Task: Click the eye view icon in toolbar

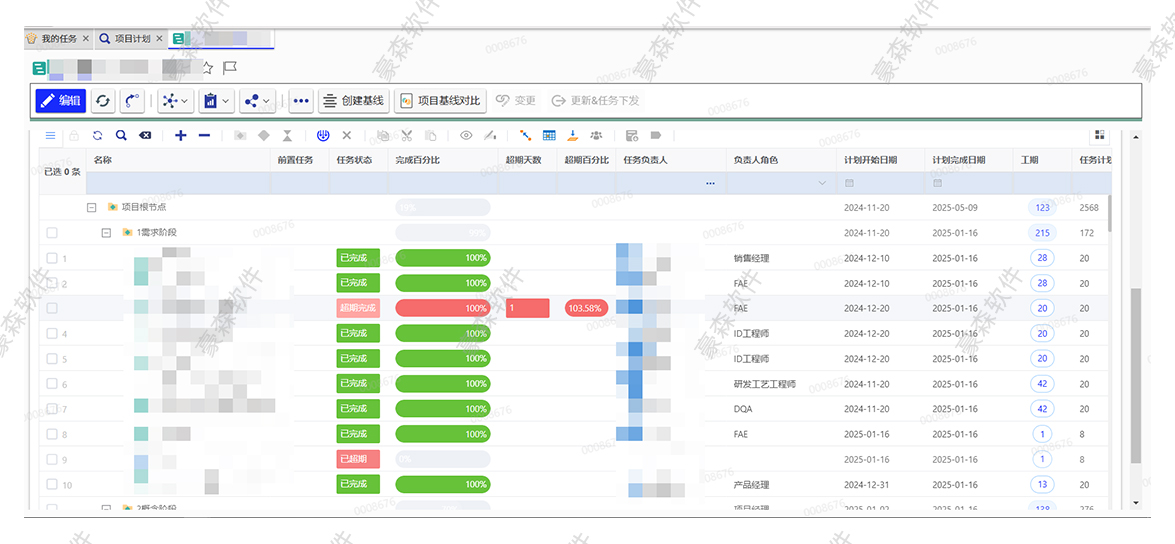Action: [465, 136]
